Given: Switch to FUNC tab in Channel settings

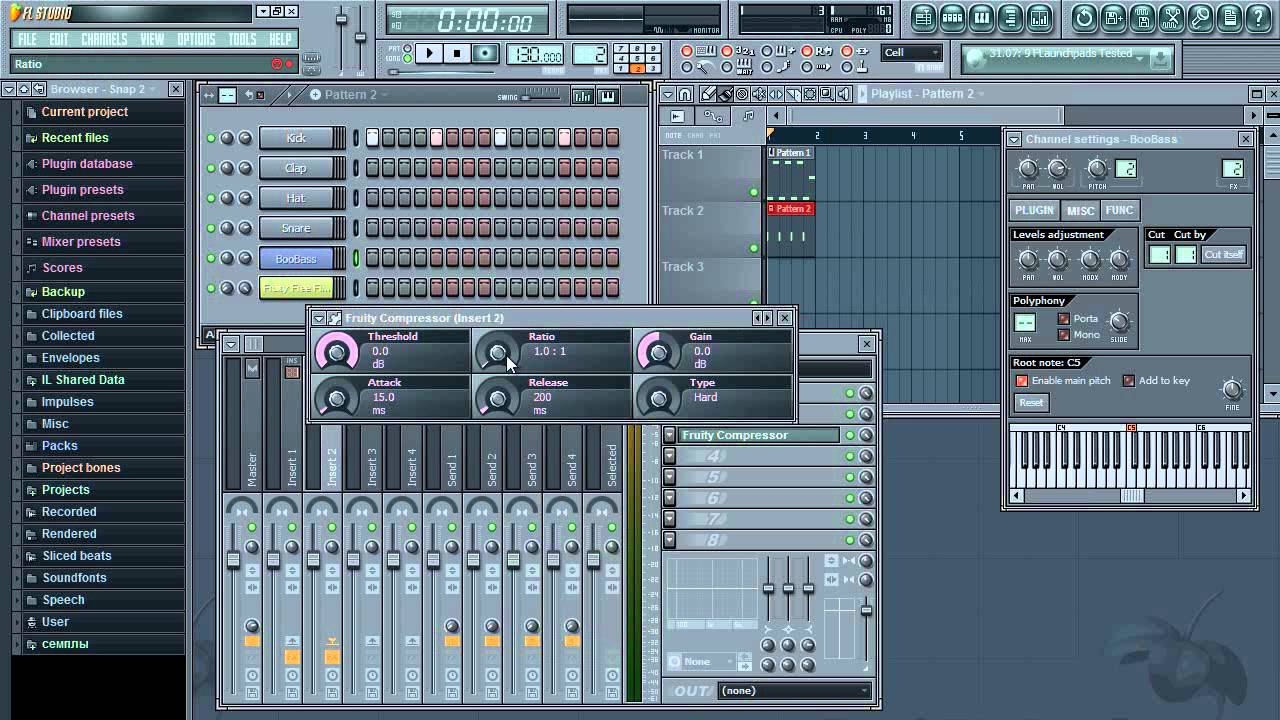Looking at the screenshot, I should 1119,210.
